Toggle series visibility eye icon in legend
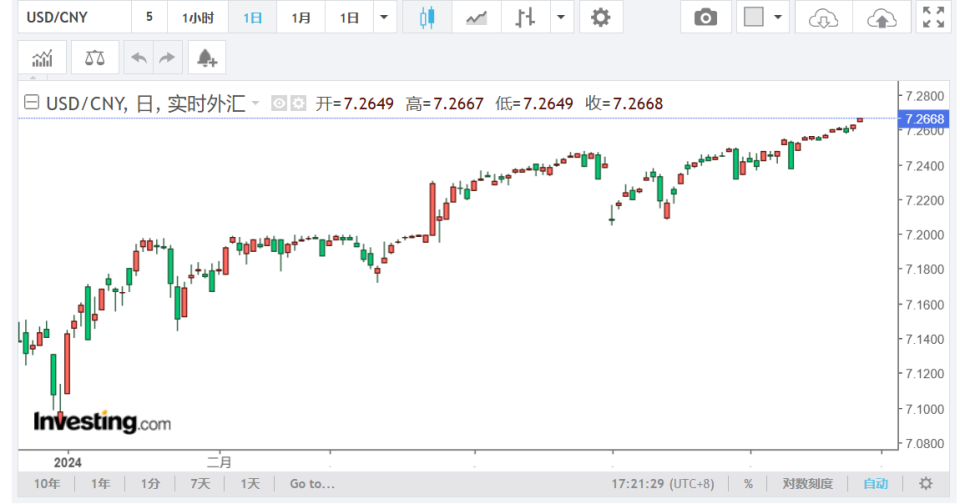Screen dimensions: 960x504 tap(279, 103)
